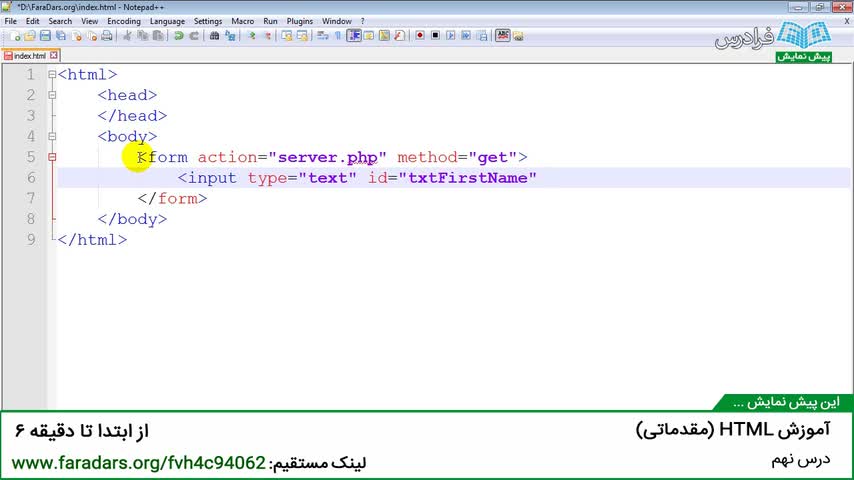Save the file with the Save icon
The height and width of the screenshot is (480, 854).
[x=45, y=36]
